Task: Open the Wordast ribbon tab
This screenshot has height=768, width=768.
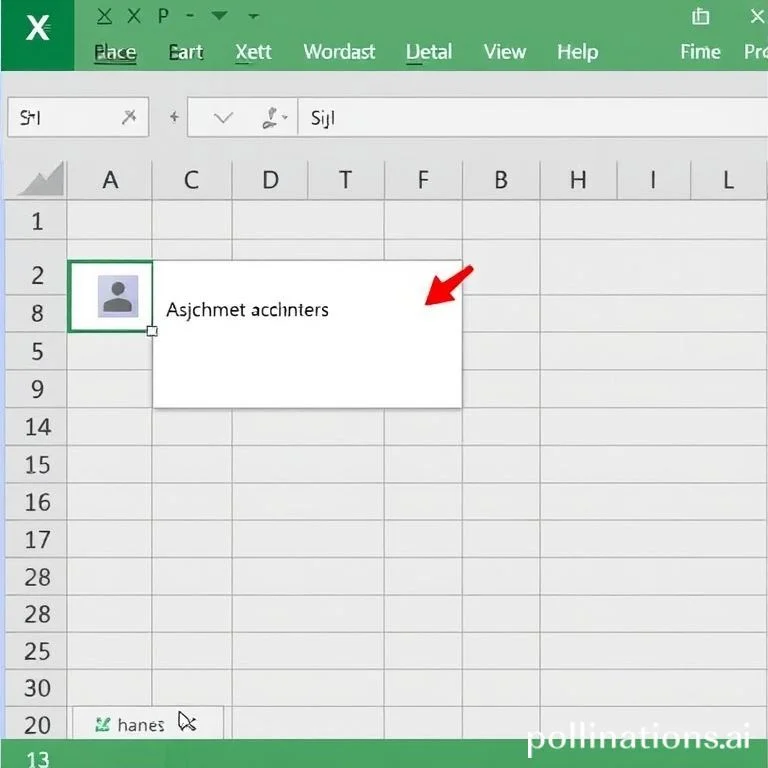Action: click(x=339, y=52)
